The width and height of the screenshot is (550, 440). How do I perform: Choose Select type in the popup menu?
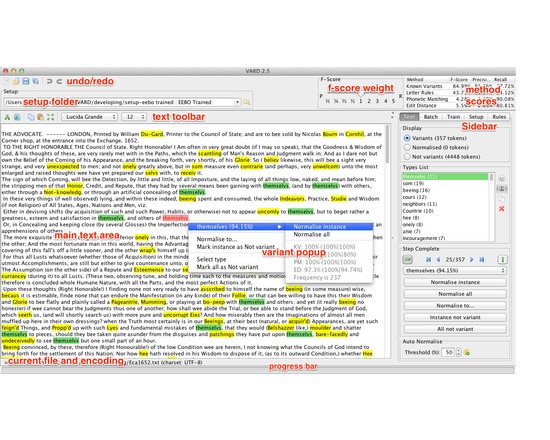coord(237,259)
